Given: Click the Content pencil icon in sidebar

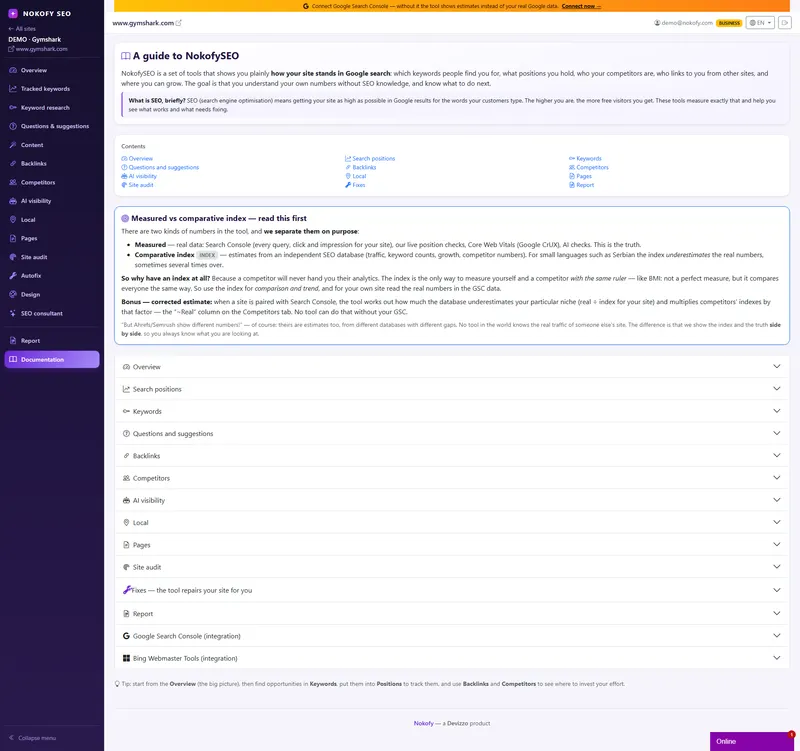Looking at the screenshot, I should pos(13,145).
